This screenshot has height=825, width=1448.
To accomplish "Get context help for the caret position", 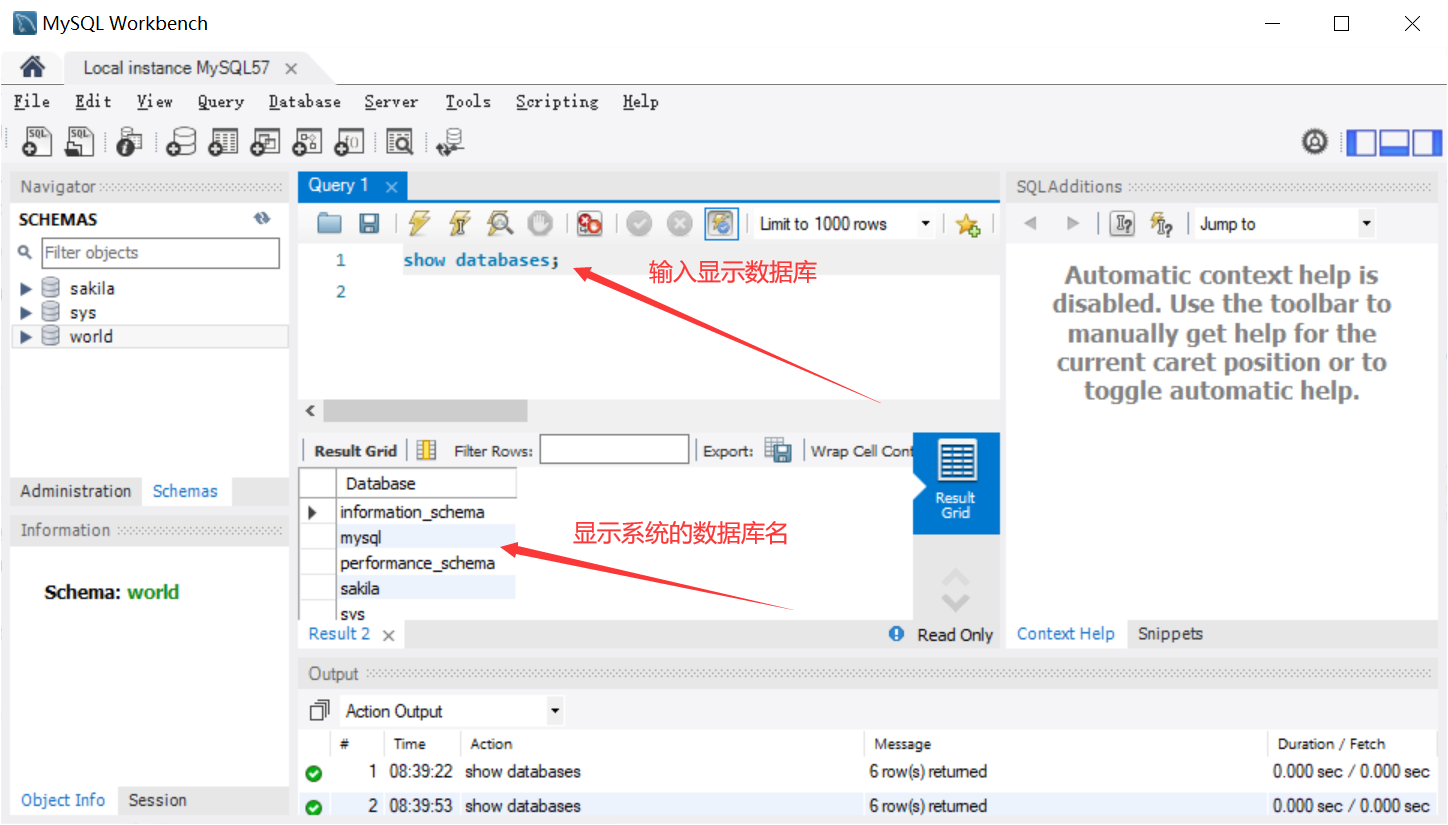I will pyautogui.click(x=1122, y=224).
